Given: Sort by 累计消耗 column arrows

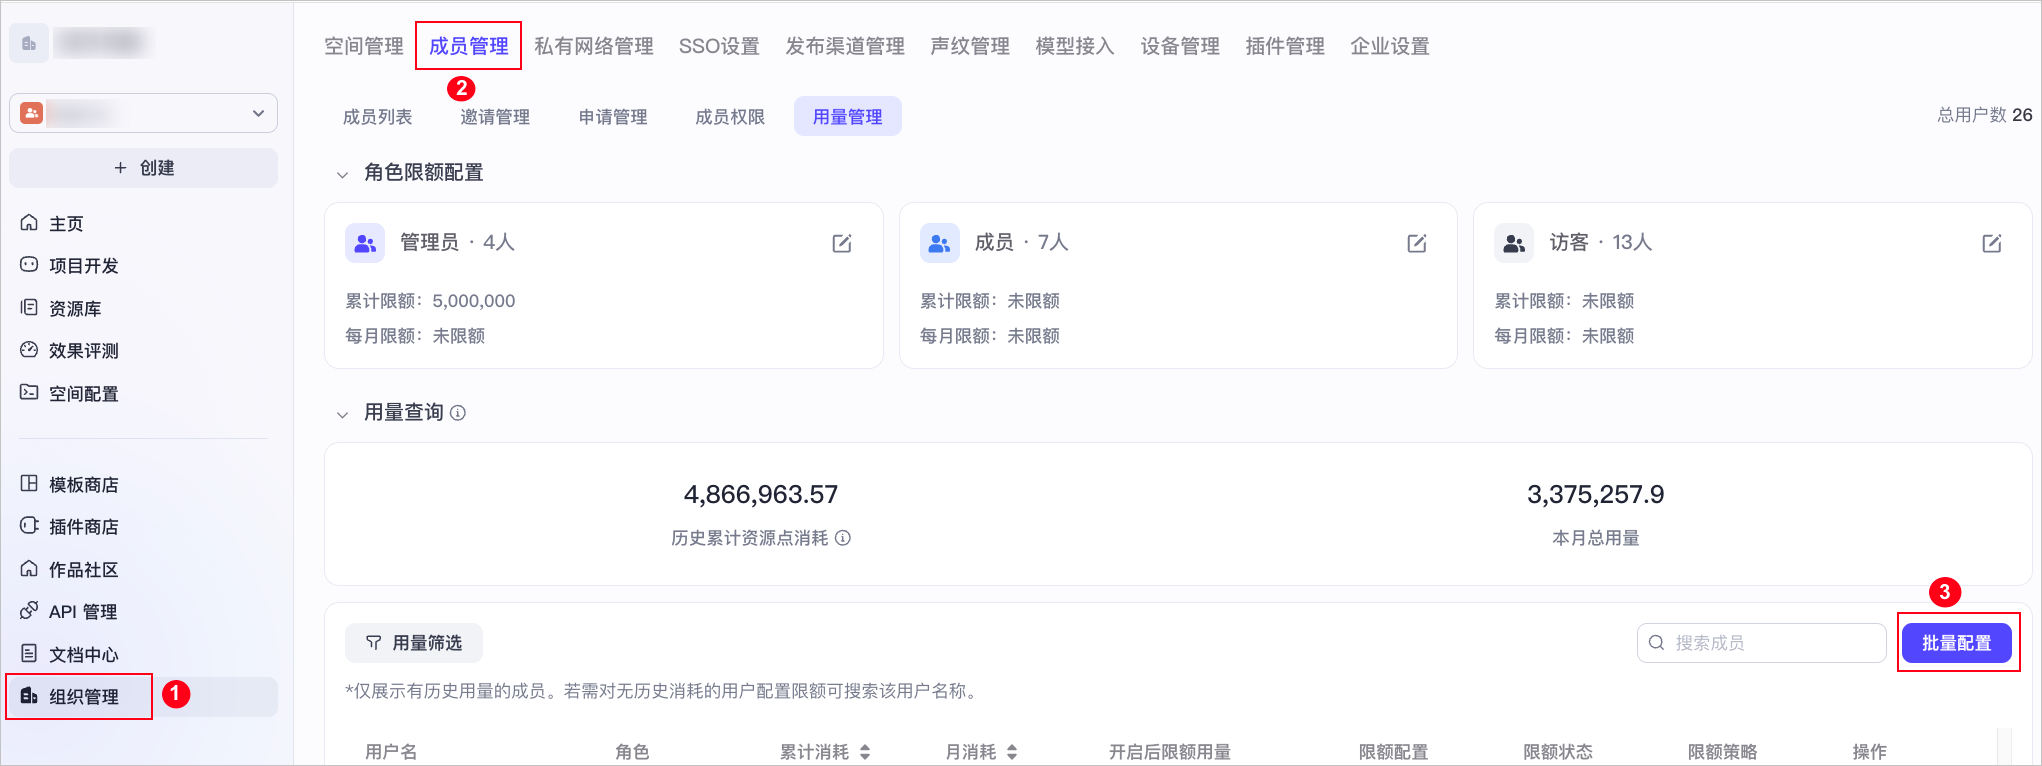Looking at the screenshot, I should pyautogui.click(x=865, y=752).
